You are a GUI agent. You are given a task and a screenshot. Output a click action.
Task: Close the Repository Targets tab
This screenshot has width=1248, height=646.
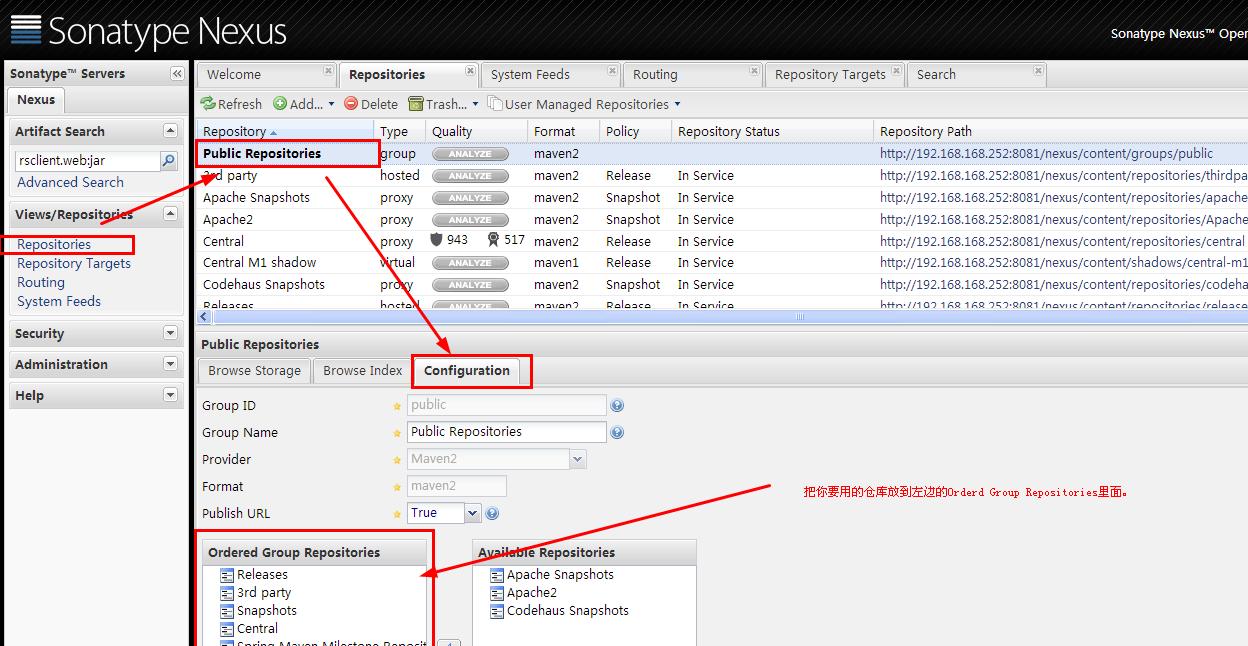tap(897, 70)
